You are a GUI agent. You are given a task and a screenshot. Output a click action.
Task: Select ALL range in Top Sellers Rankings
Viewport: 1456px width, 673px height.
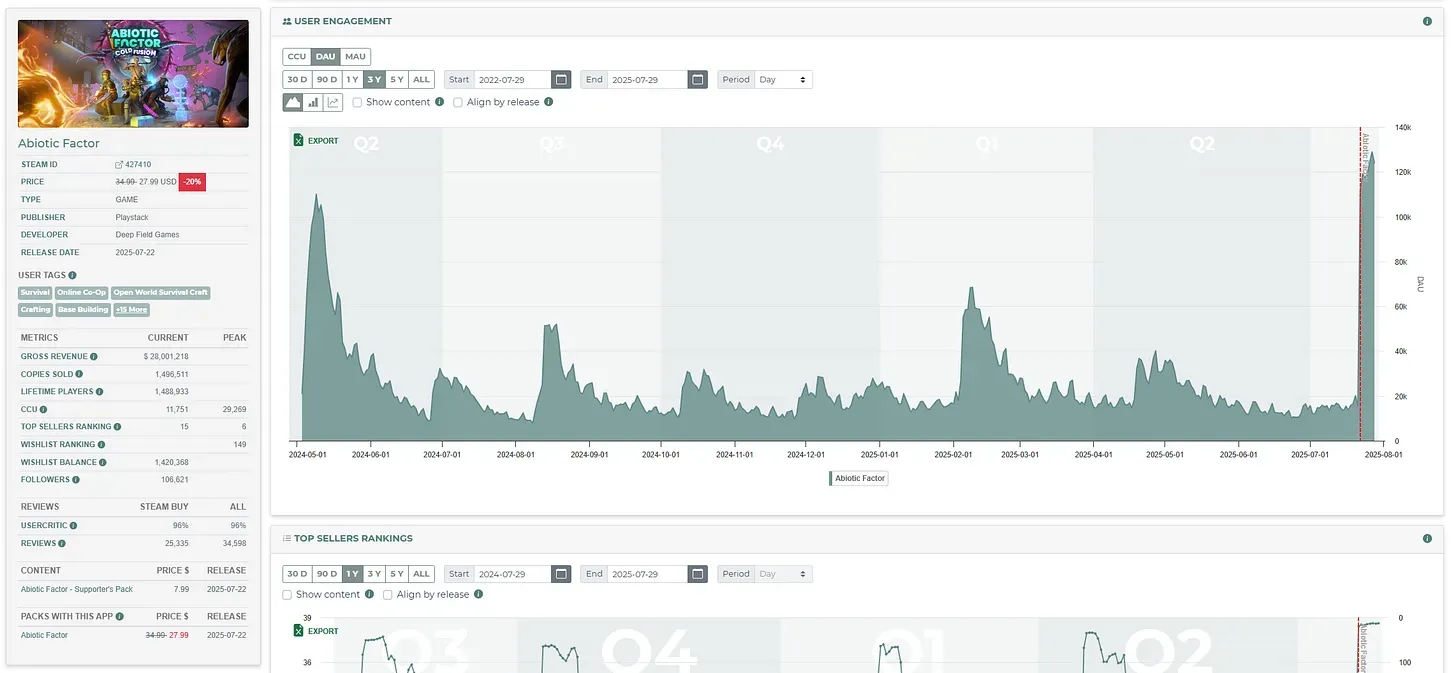[x=421, y=574]
